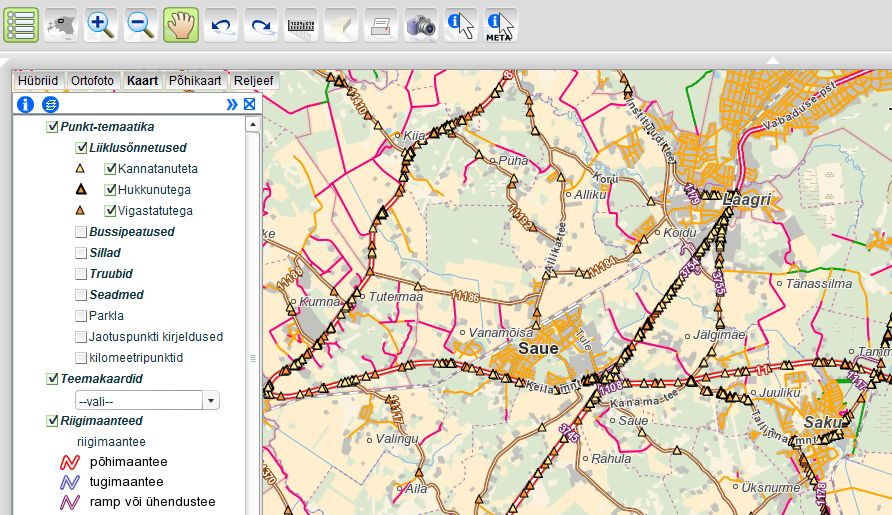Click the layer panel scroll up arrow
Screen dimensions: 892x515
[x=253, y=125]
